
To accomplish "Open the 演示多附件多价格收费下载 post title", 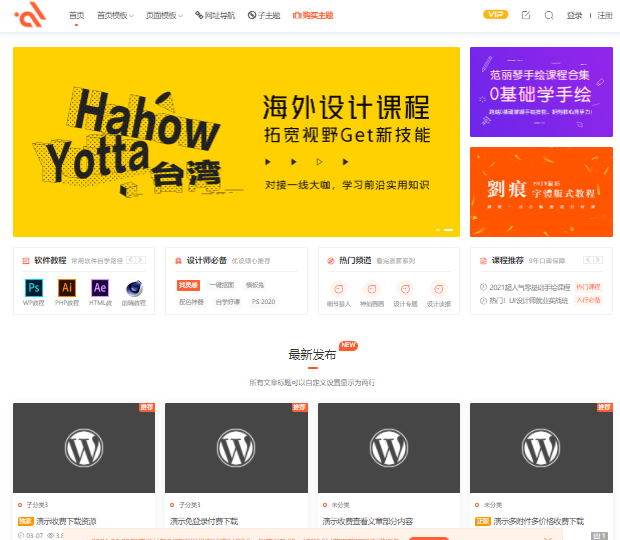I will click(539, 521).
